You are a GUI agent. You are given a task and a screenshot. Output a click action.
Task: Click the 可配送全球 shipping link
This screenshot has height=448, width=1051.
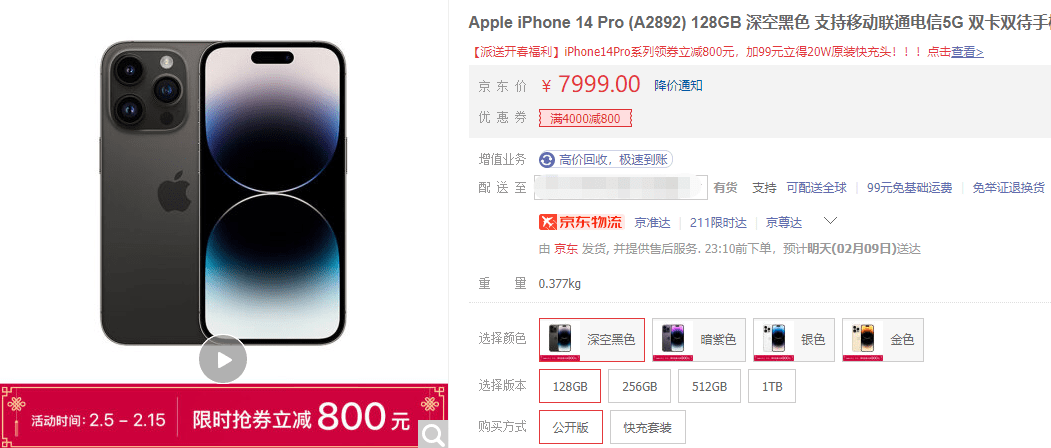pyautogui.click(x=816, y=188)
